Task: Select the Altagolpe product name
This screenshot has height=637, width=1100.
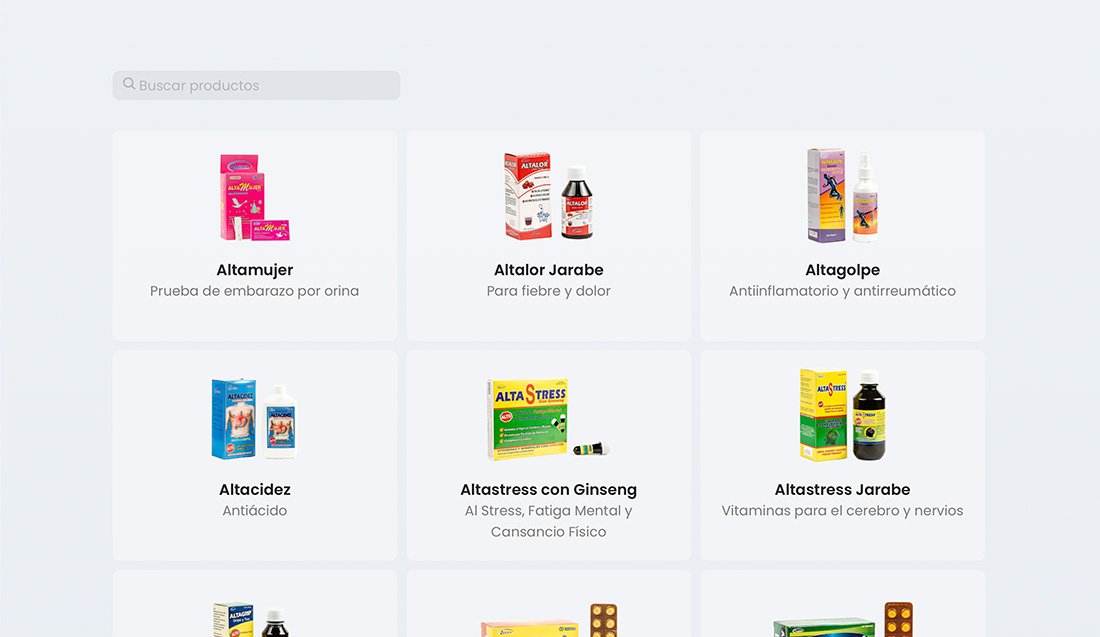Action: click(843, 270)
